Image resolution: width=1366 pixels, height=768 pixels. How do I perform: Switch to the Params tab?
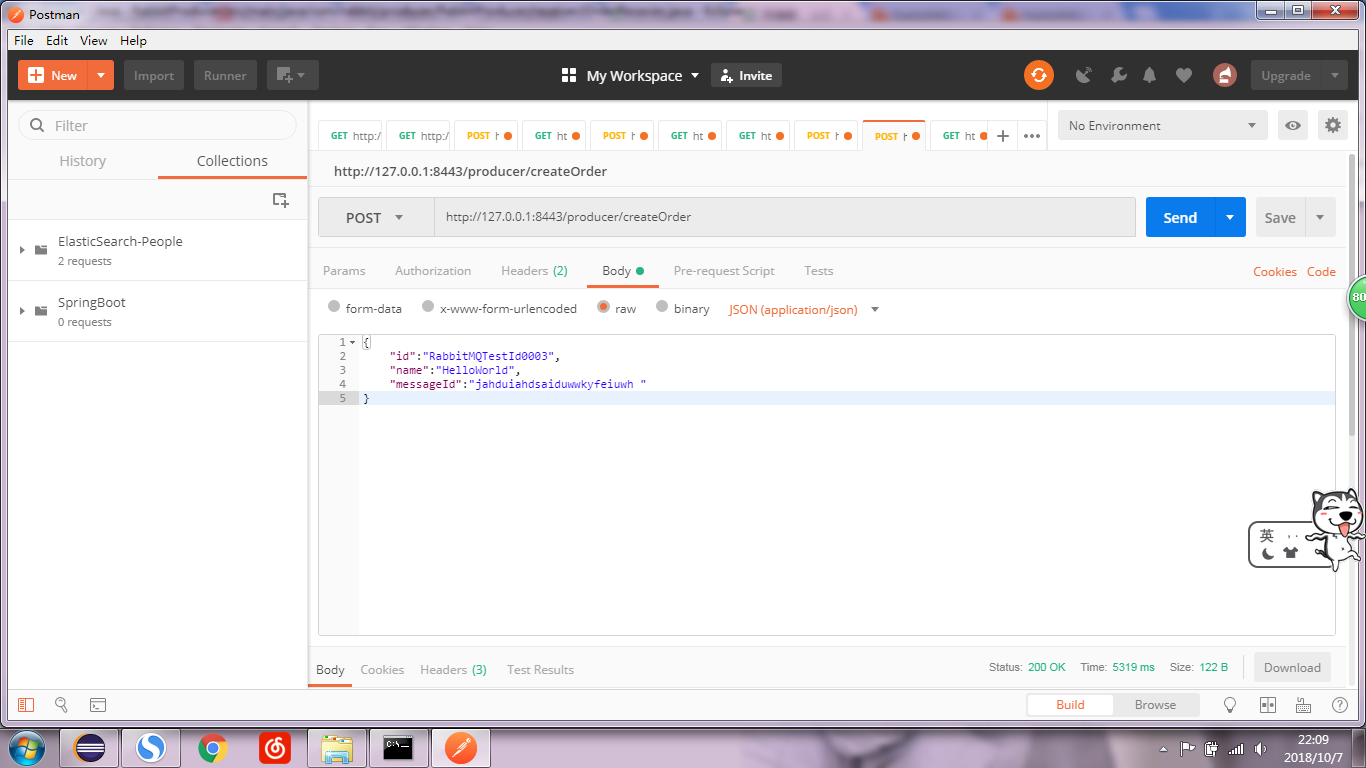[344, 270]
